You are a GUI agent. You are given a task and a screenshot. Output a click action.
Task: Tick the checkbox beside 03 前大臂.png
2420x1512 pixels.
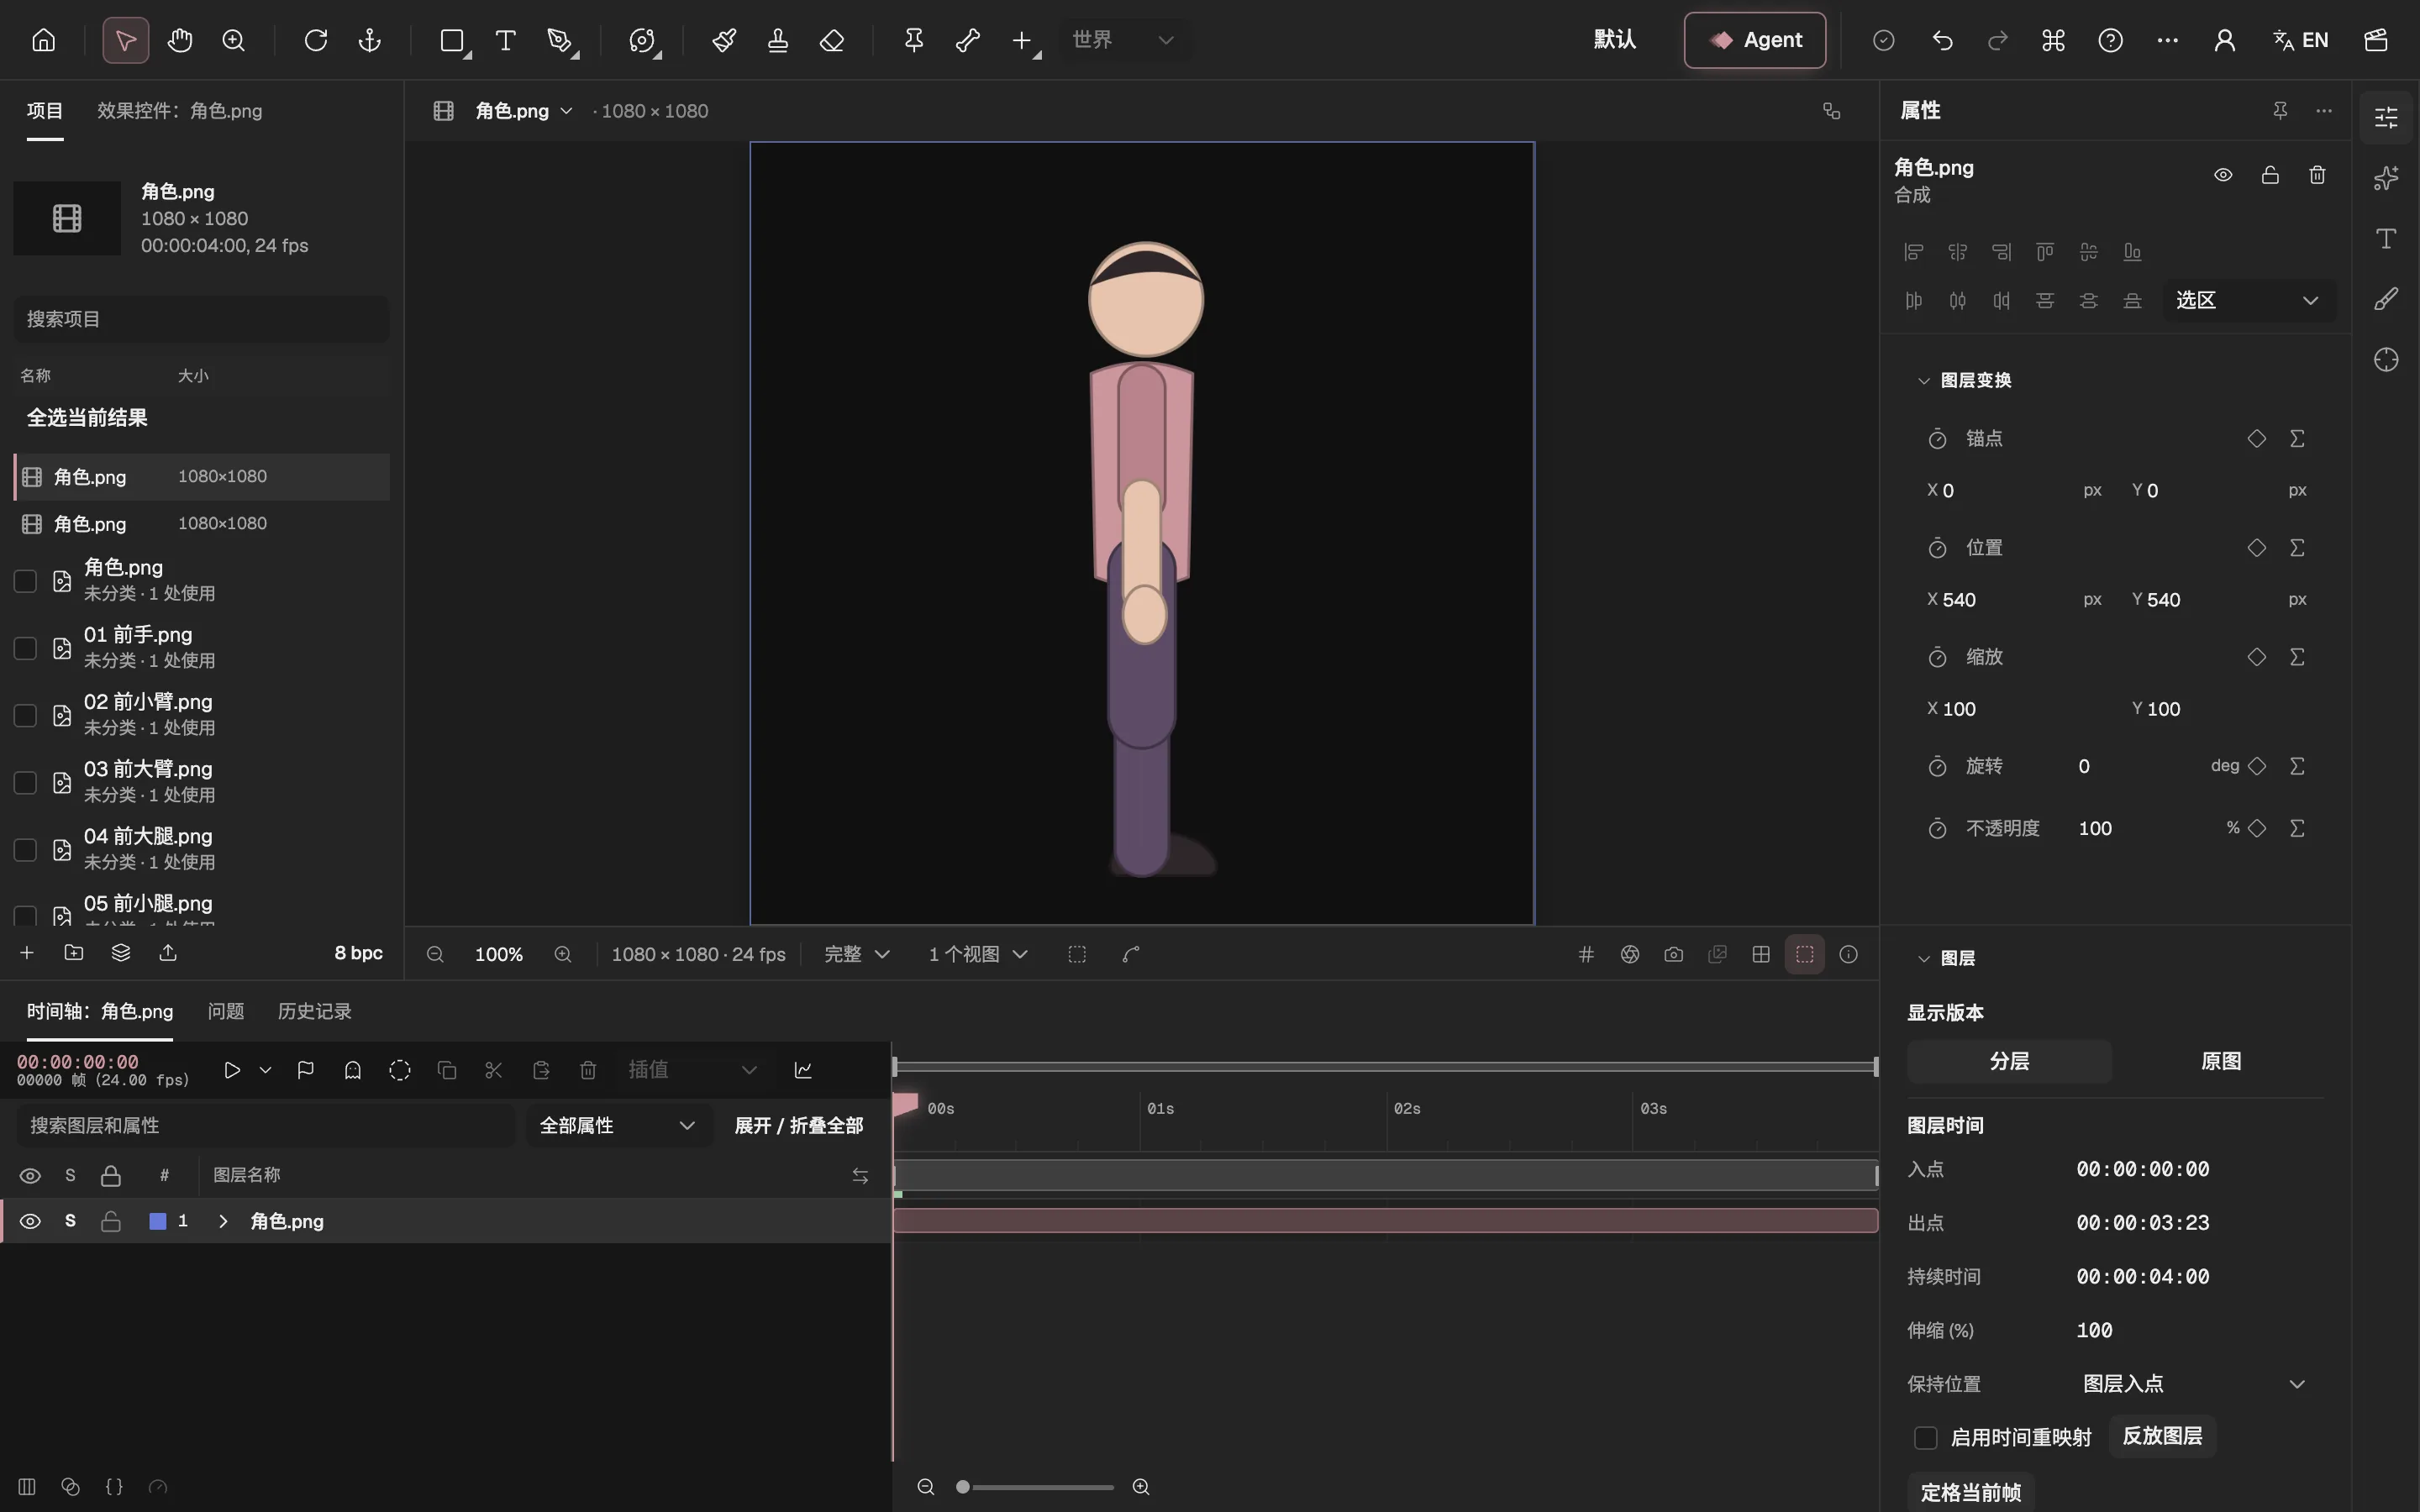[25, 782]
